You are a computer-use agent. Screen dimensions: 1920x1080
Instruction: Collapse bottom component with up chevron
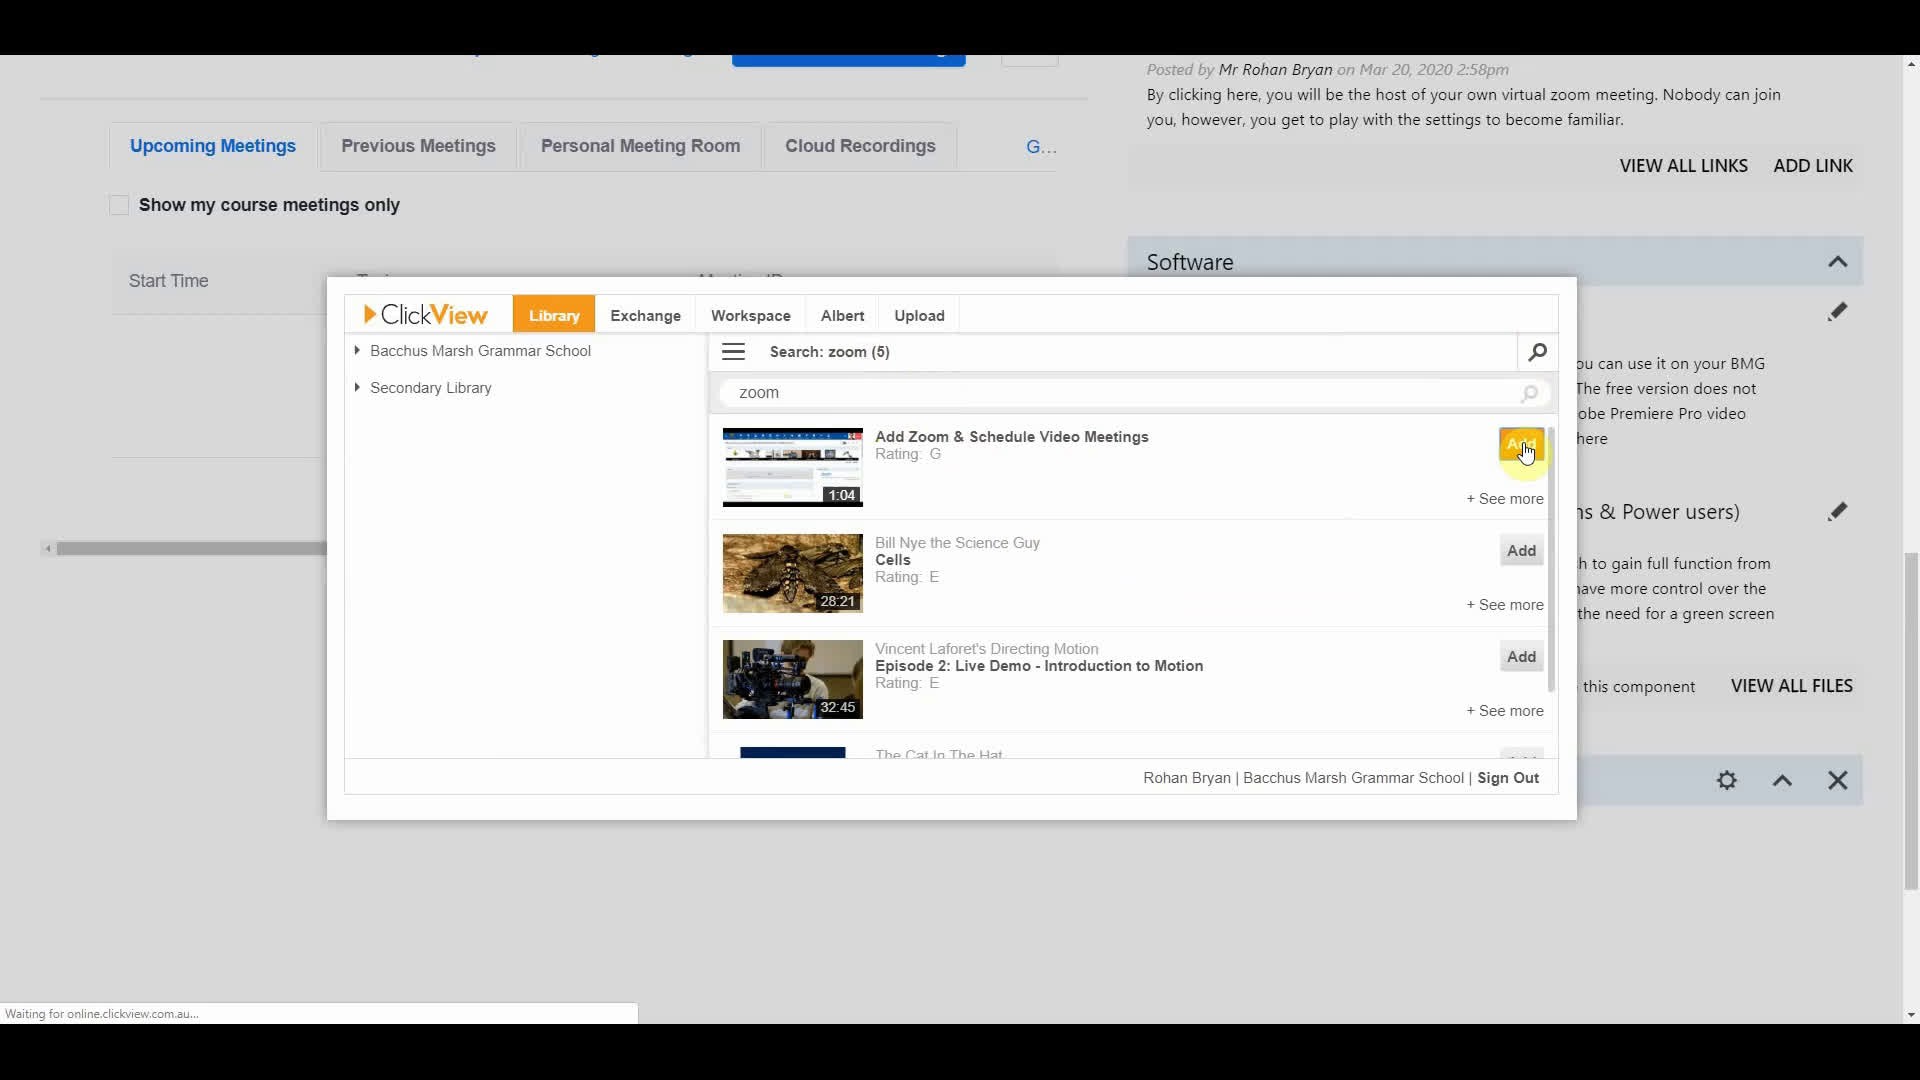[1782, 780]
